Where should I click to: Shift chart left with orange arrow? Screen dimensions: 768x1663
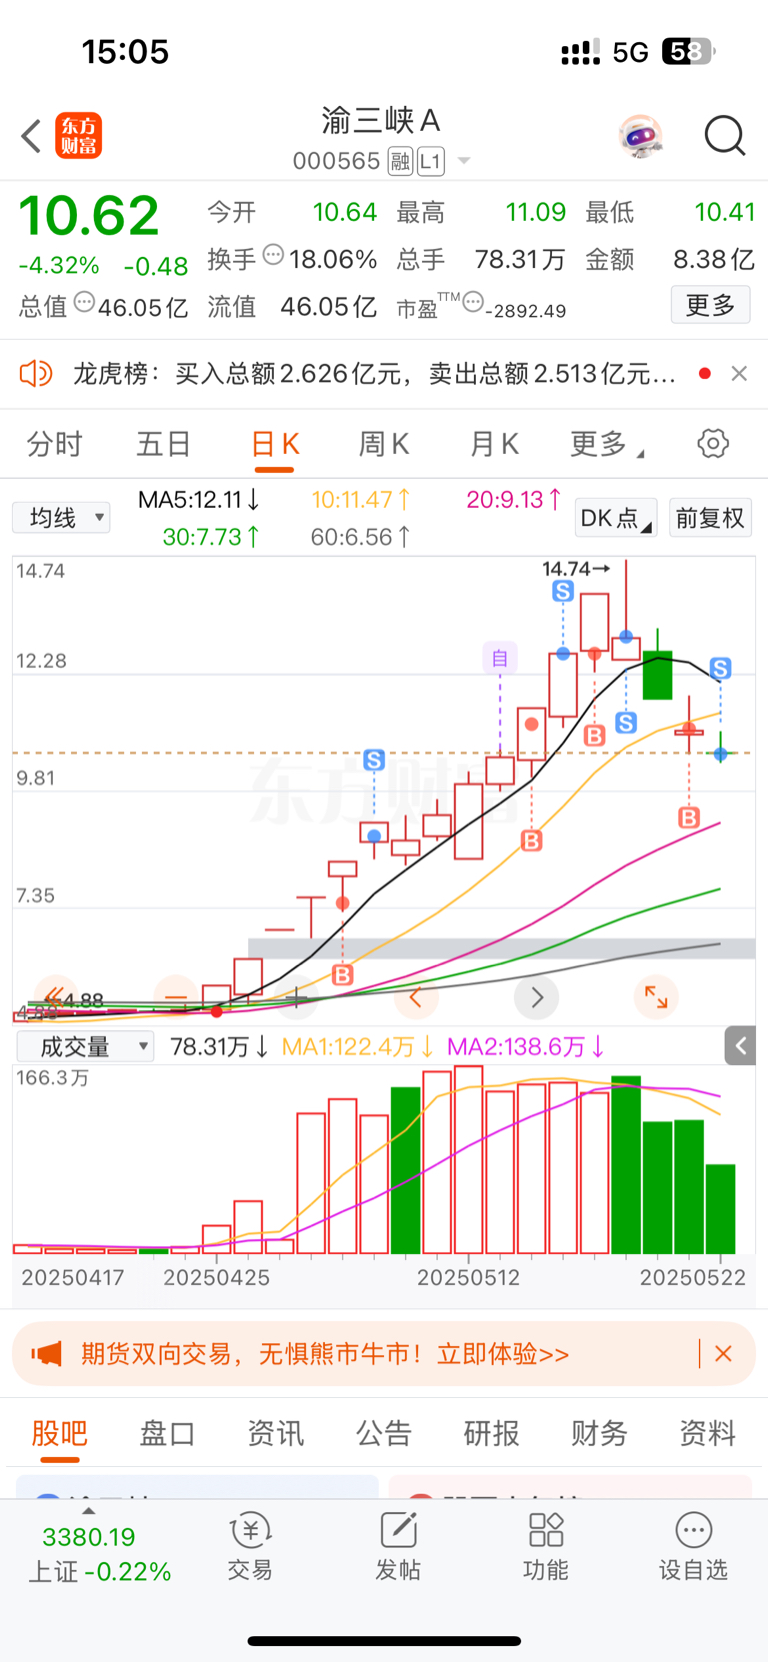click(x=416, y=997)
